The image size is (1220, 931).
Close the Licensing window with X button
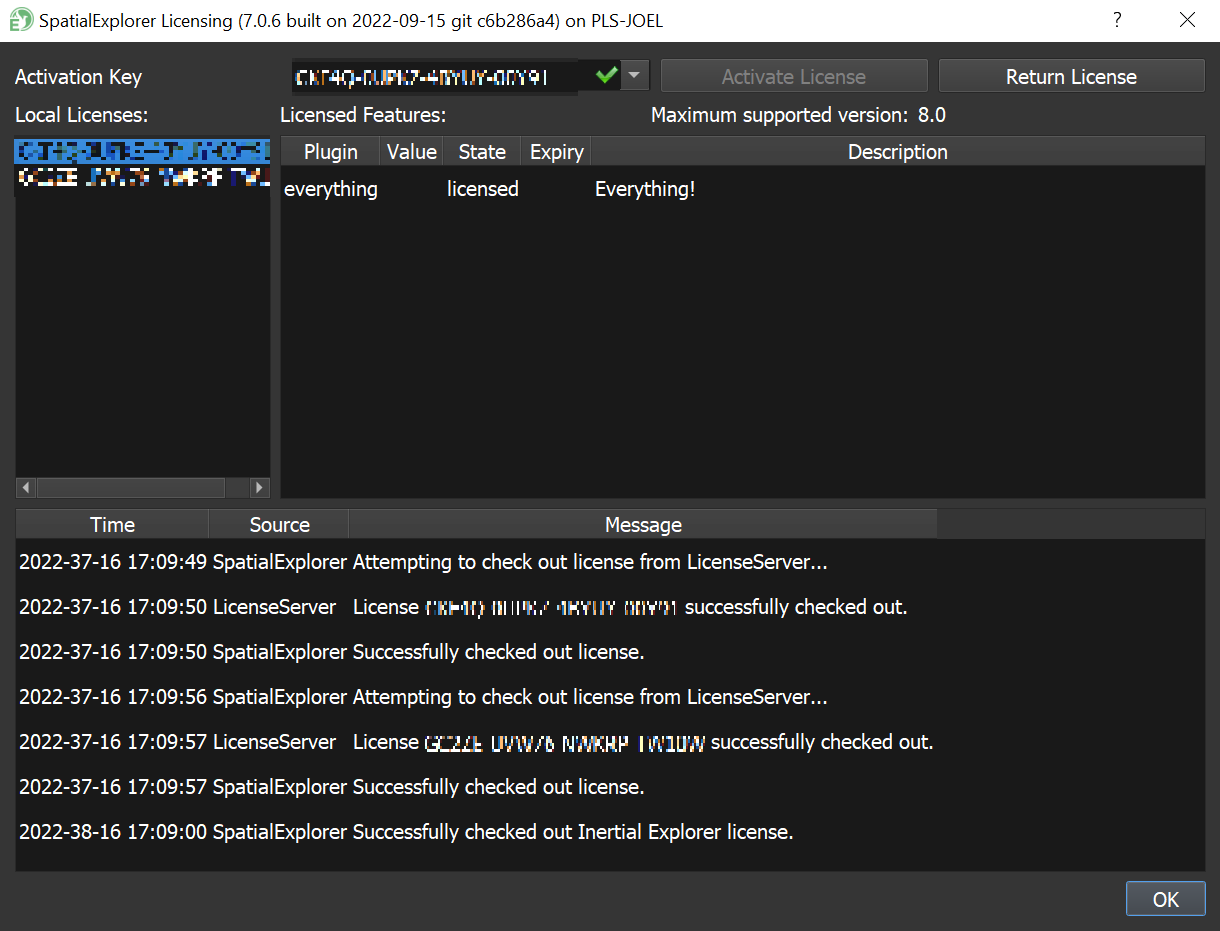pyautogui.click(x=1187, y=20)
